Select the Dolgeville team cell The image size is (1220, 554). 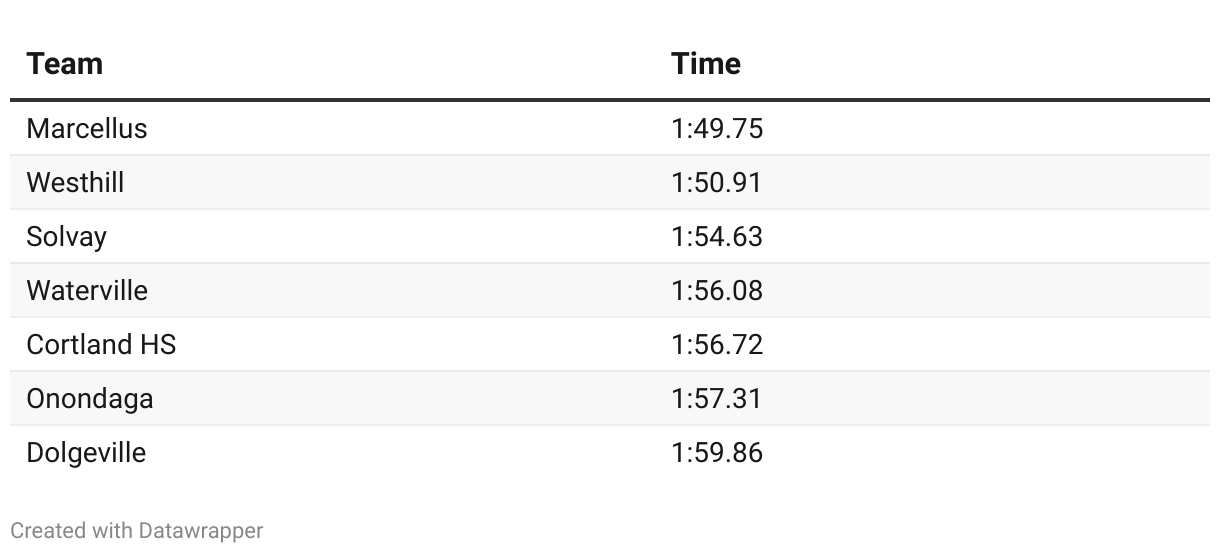pyautogui.click(x=86, y=453)
